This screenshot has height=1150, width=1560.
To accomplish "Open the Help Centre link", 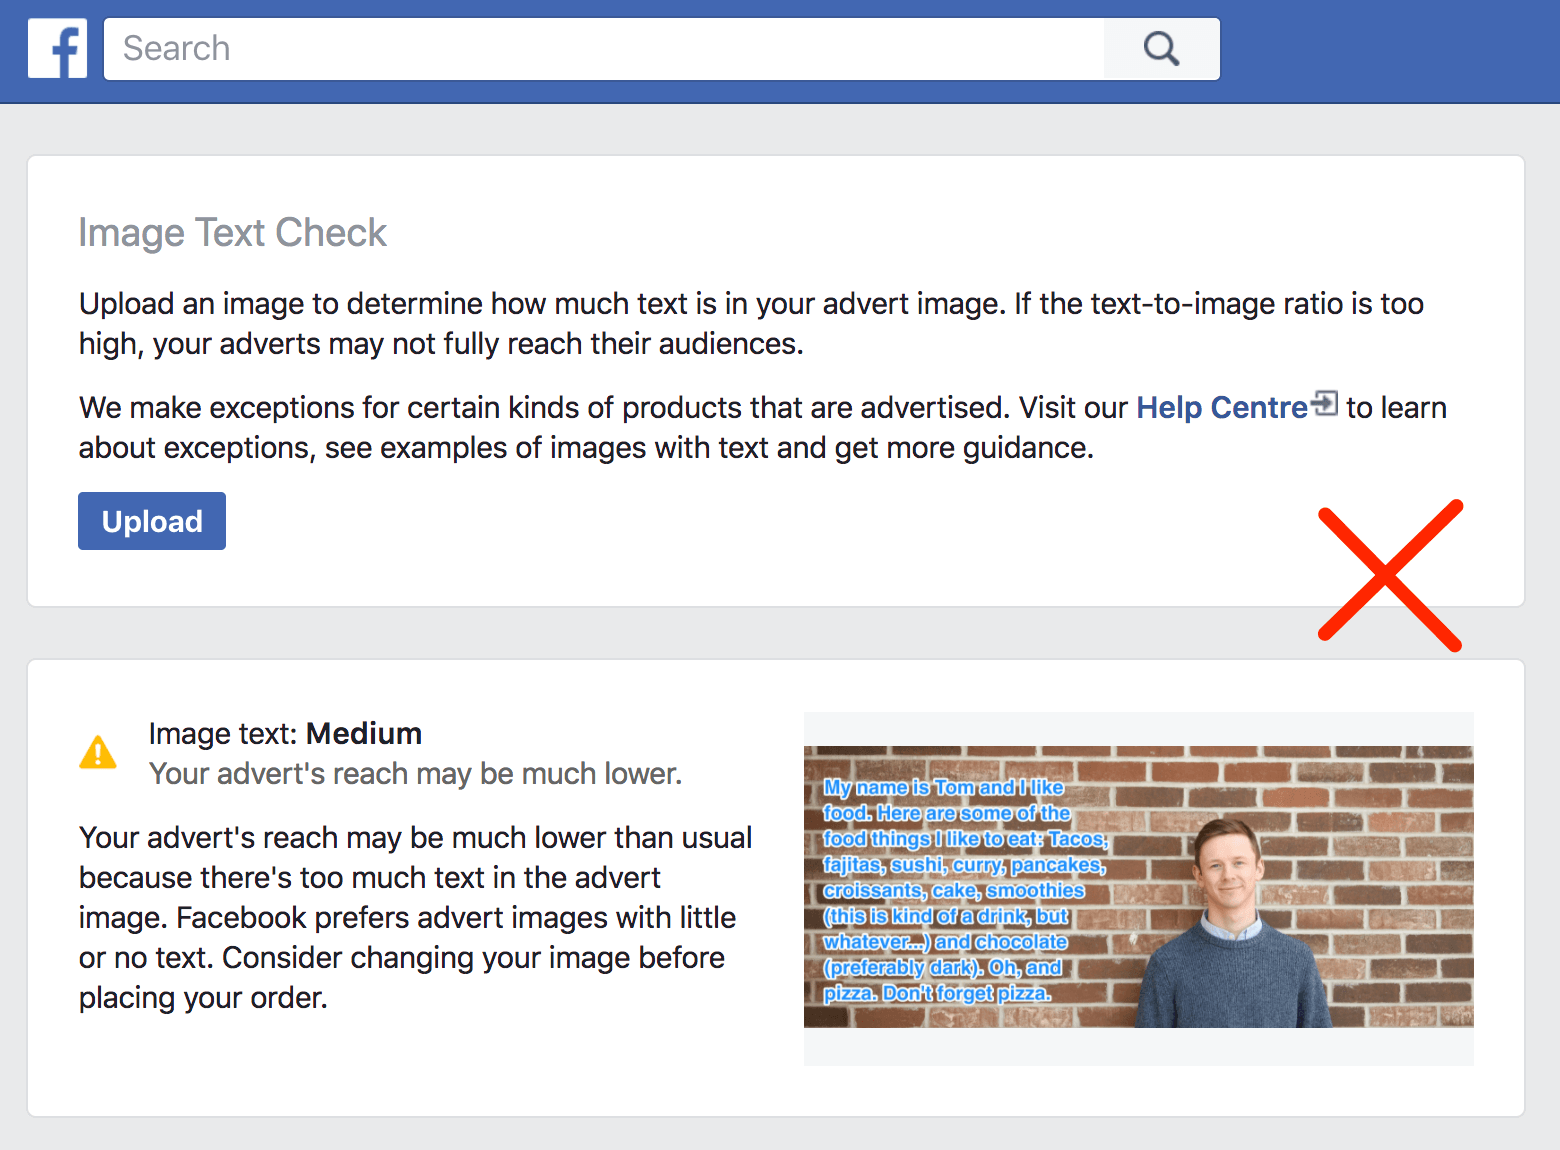I will [x=1221, y=407].
